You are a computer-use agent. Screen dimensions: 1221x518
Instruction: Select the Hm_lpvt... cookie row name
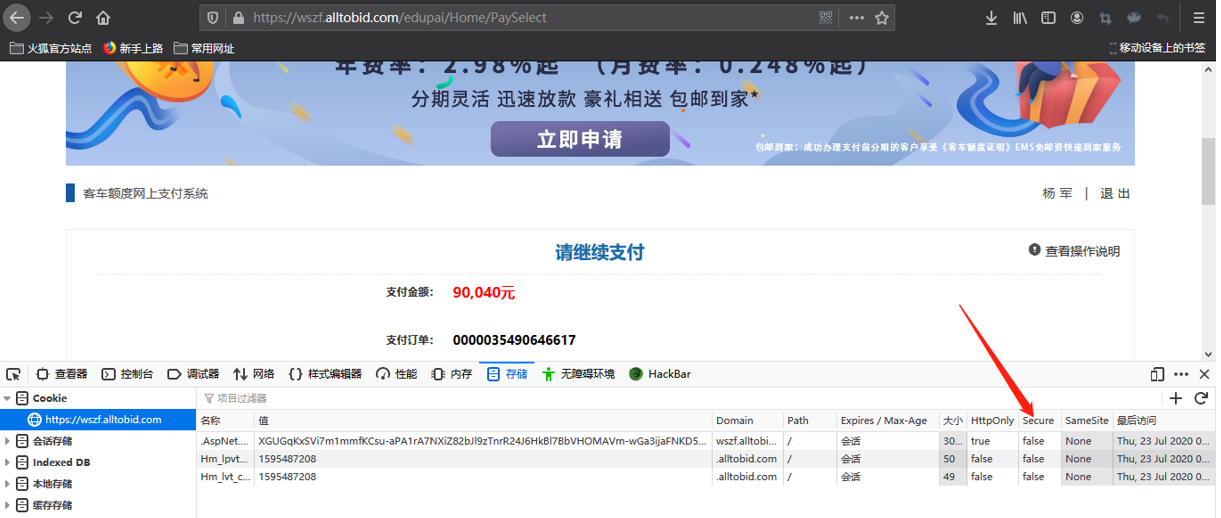(225, 459)
